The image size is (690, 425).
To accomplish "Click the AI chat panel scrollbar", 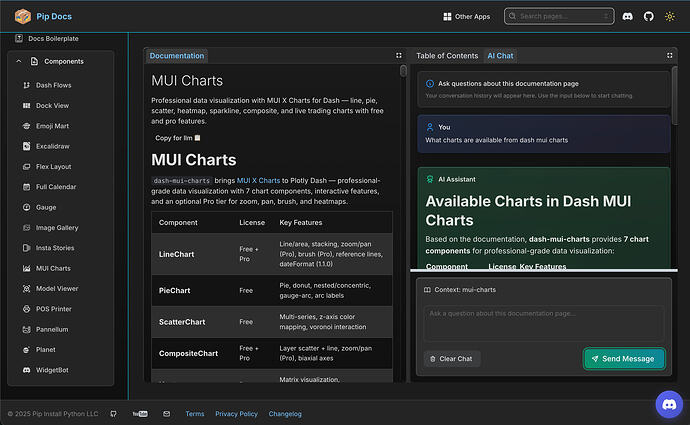I will click(675, 95).
